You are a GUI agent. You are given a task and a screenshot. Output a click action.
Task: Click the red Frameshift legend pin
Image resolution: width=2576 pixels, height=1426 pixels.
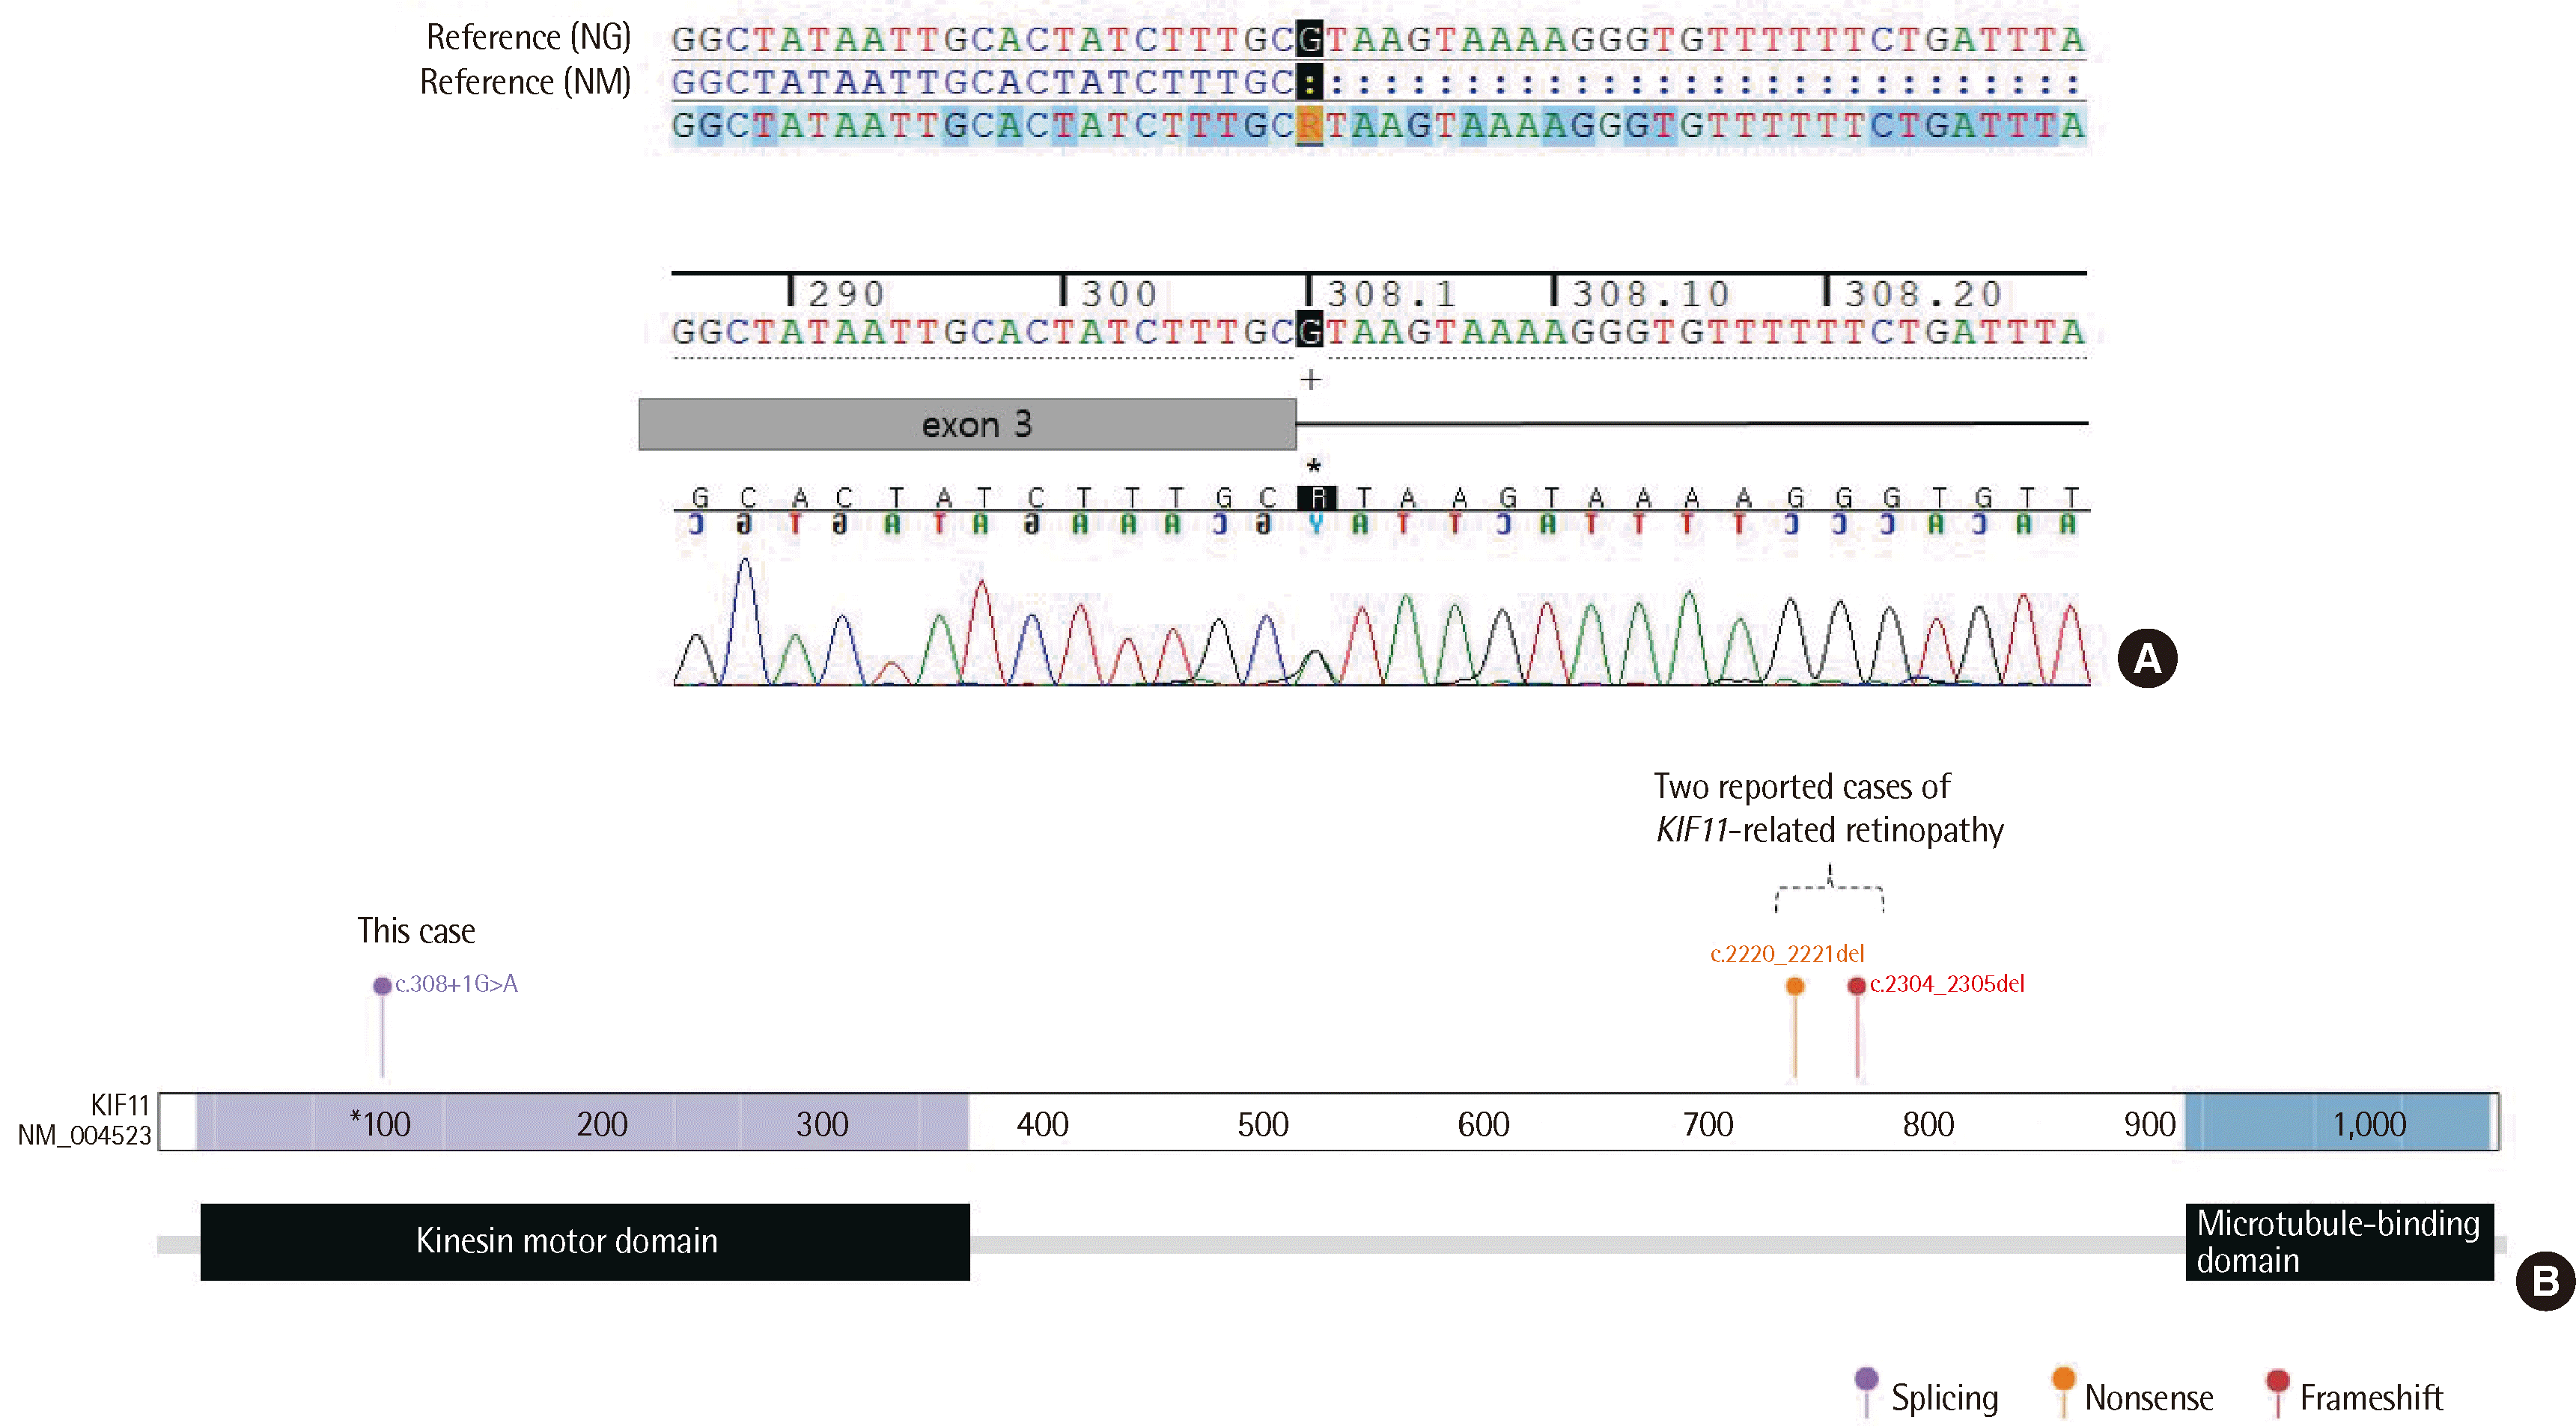pyautogui.click(x=2278, y=1381)
